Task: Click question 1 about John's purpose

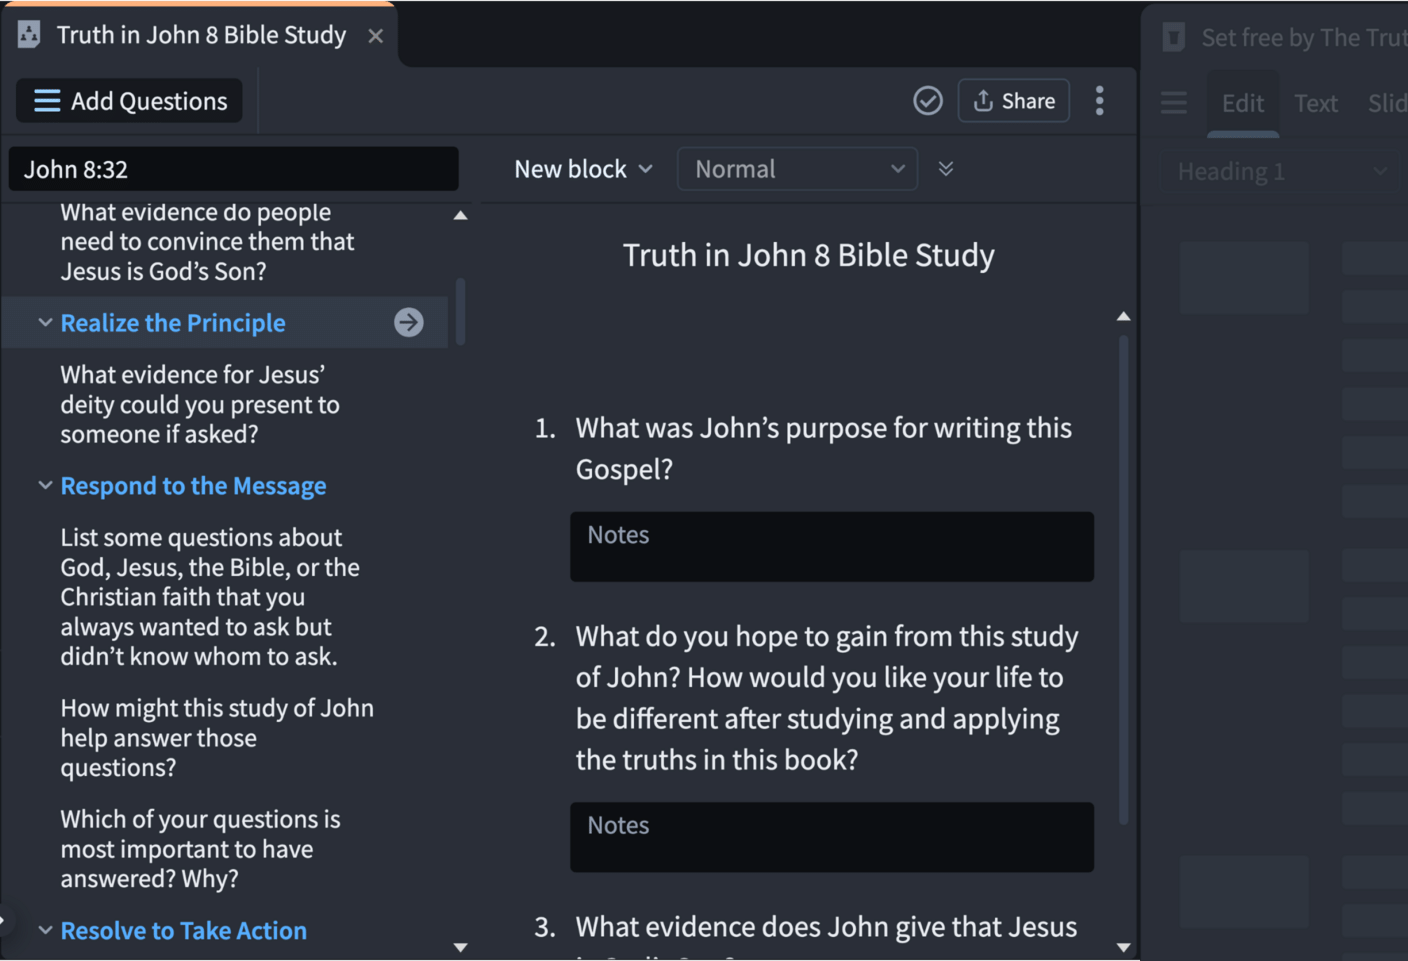Action: (x=824, y=448)
